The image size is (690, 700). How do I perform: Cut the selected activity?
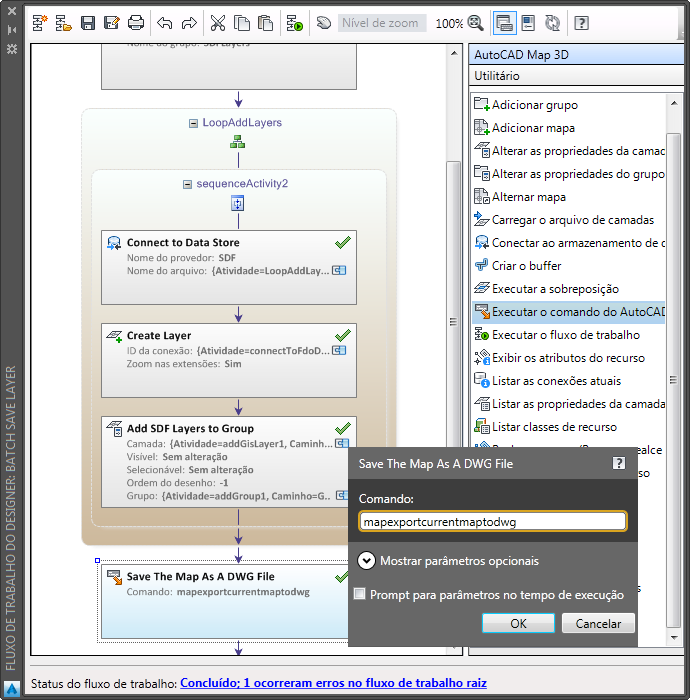218,23
